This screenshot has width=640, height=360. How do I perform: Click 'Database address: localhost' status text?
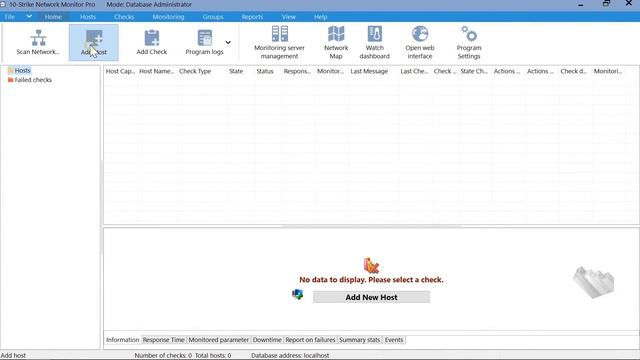290,356
